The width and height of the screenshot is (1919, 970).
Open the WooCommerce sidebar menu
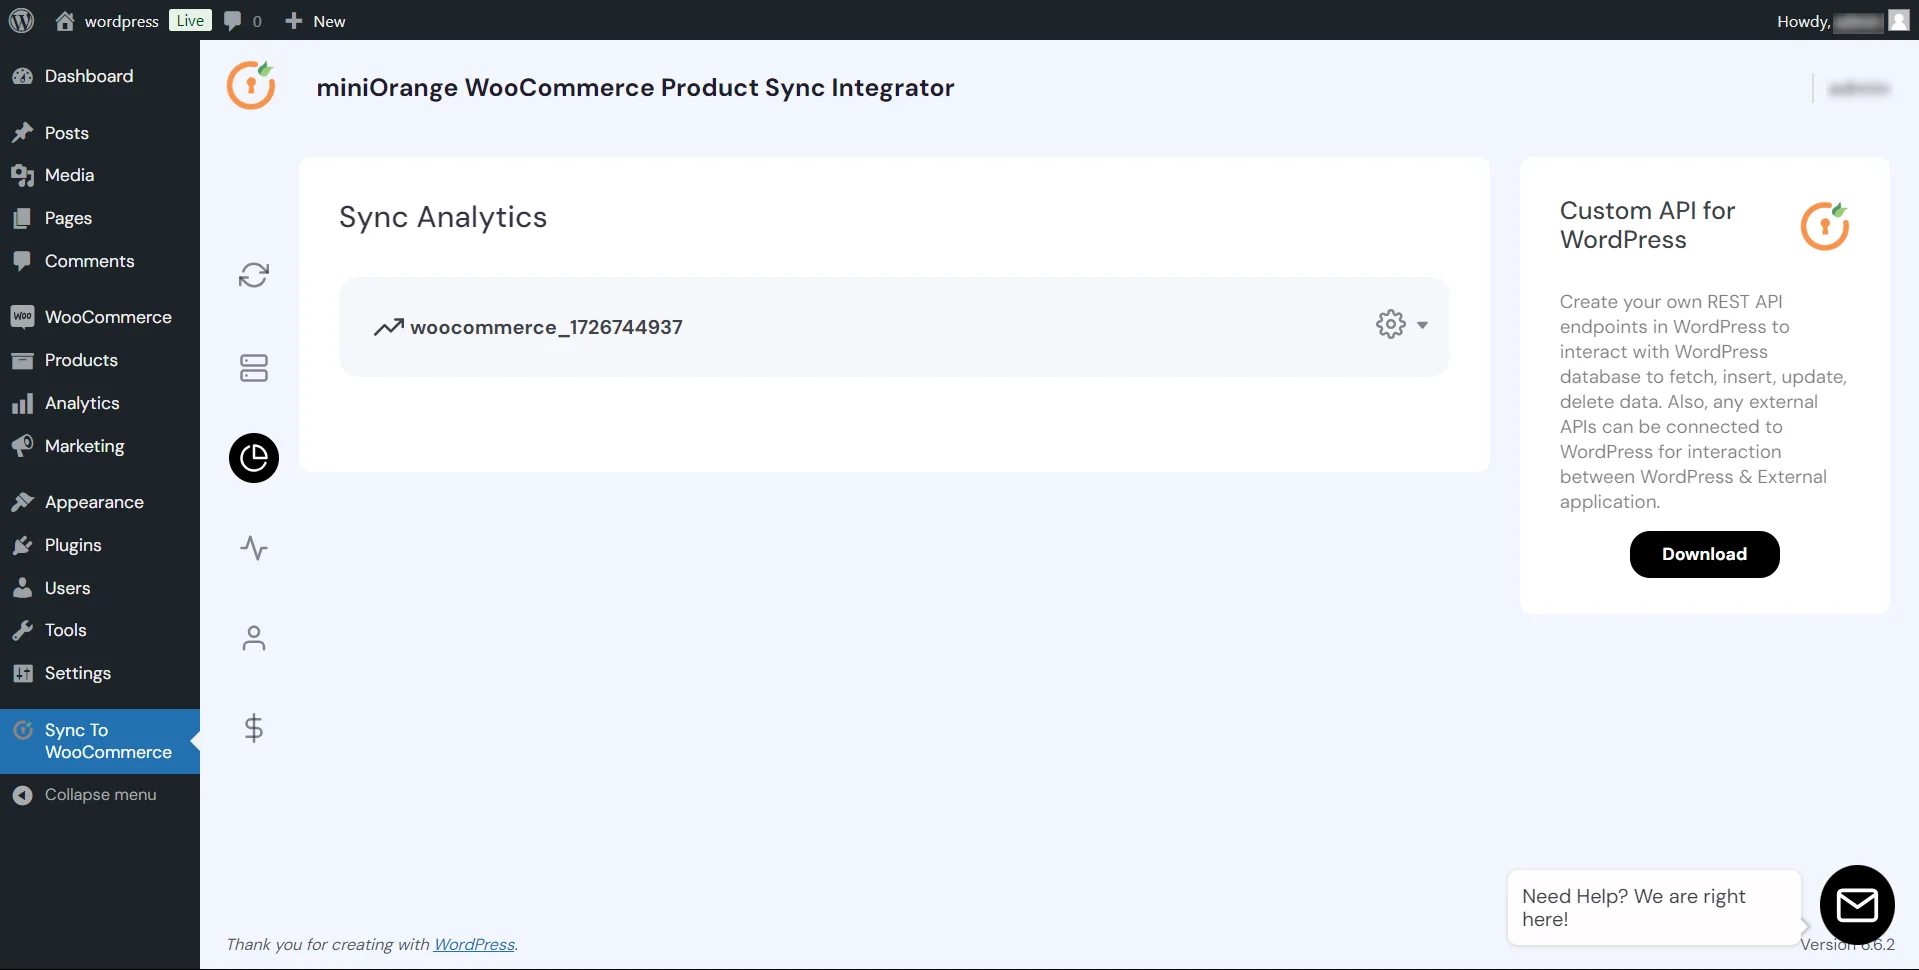[100, 317]
